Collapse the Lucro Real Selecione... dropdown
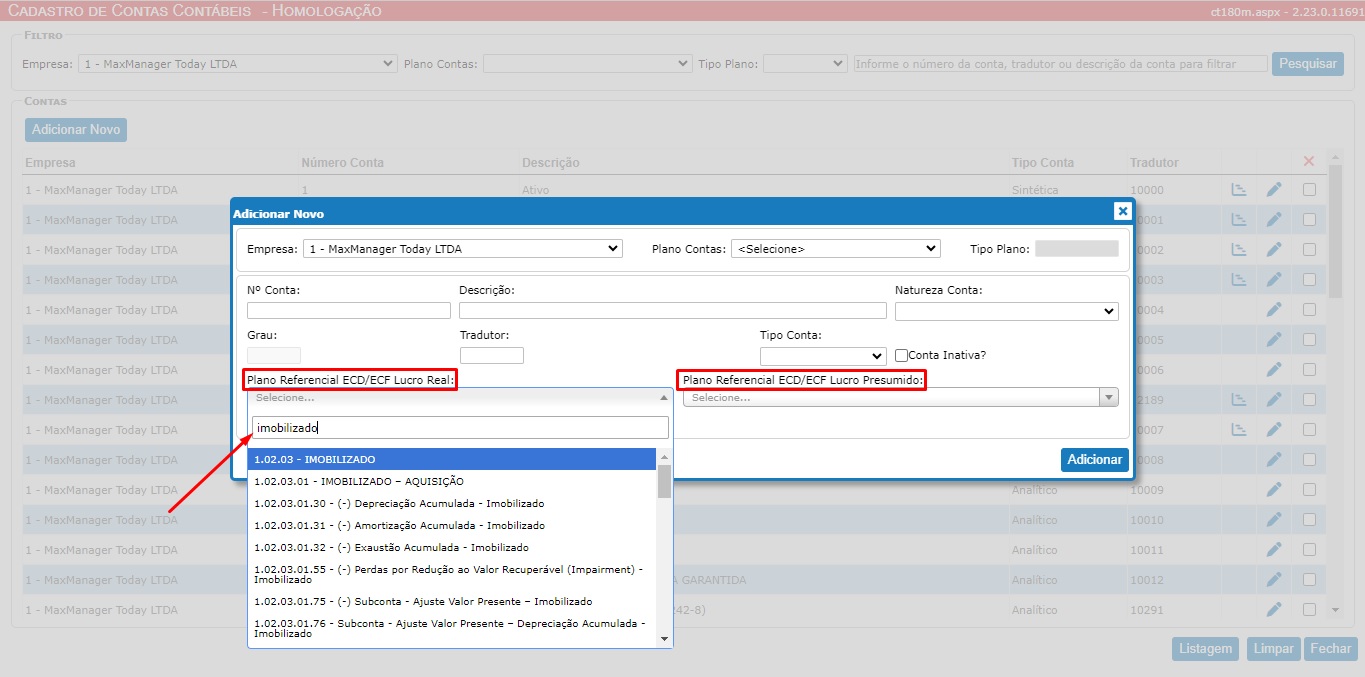 click(x=460, y=398)
